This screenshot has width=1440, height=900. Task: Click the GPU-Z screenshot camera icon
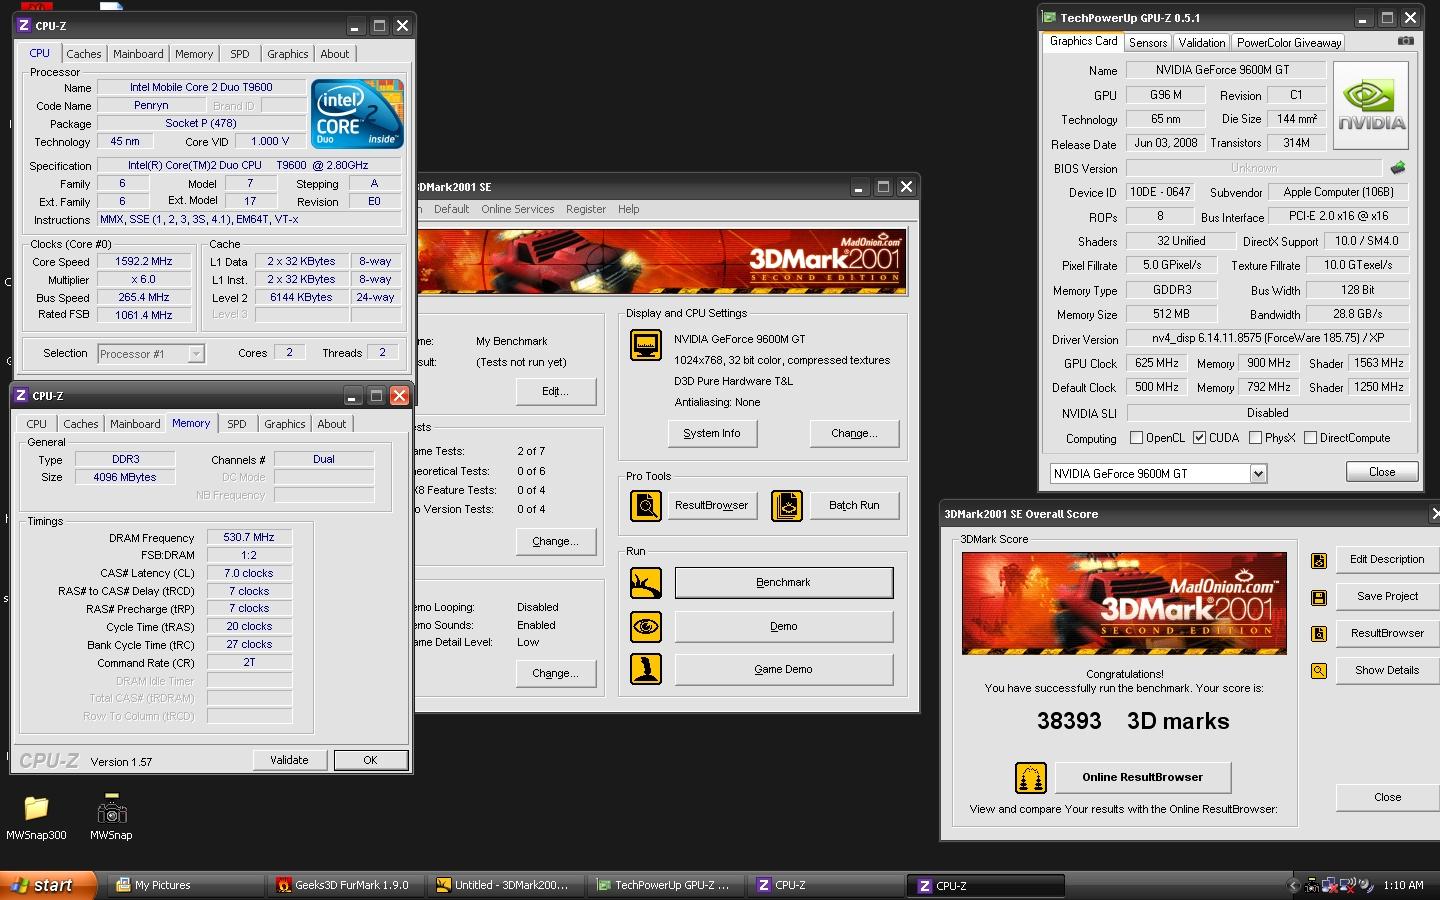pyautogui.click(x=1406, y=41)
